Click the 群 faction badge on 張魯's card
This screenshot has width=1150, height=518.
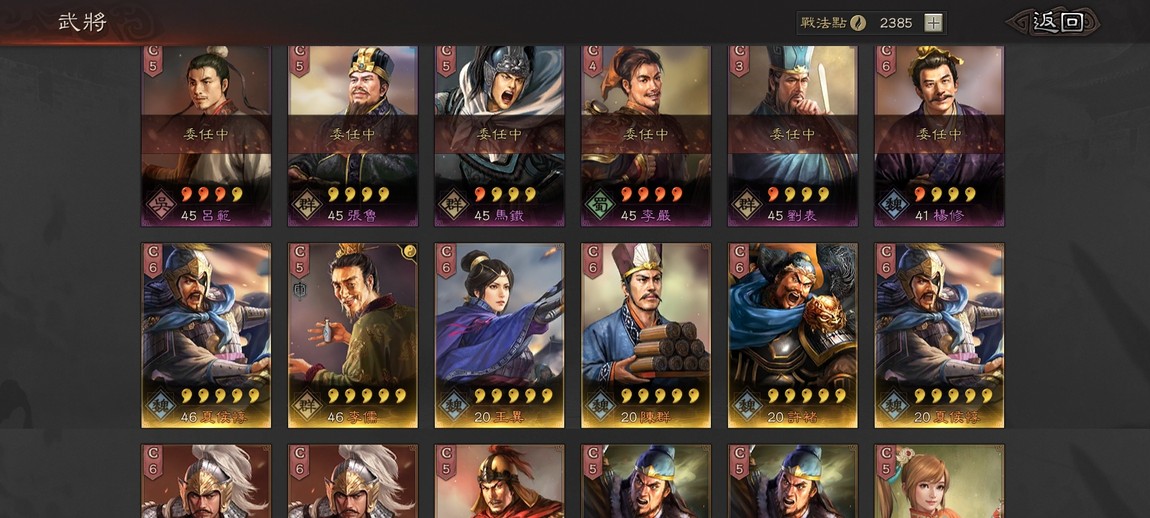coord(306,204)
